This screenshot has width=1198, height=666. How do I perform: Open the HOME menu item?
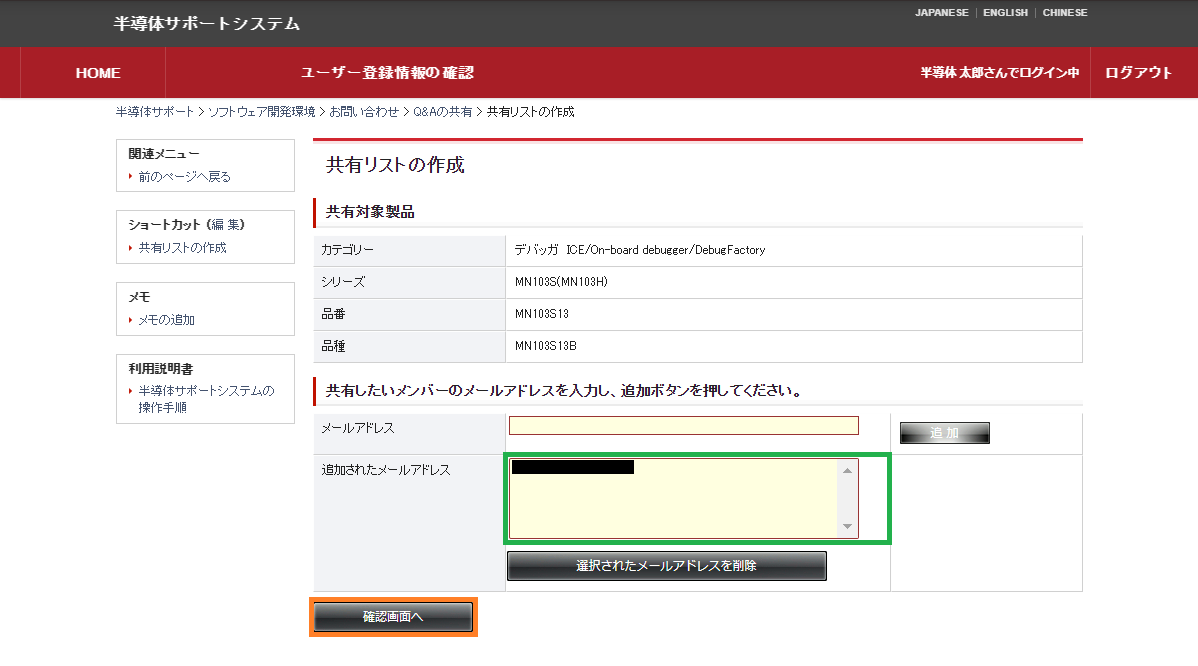click(x=98, y=73)
